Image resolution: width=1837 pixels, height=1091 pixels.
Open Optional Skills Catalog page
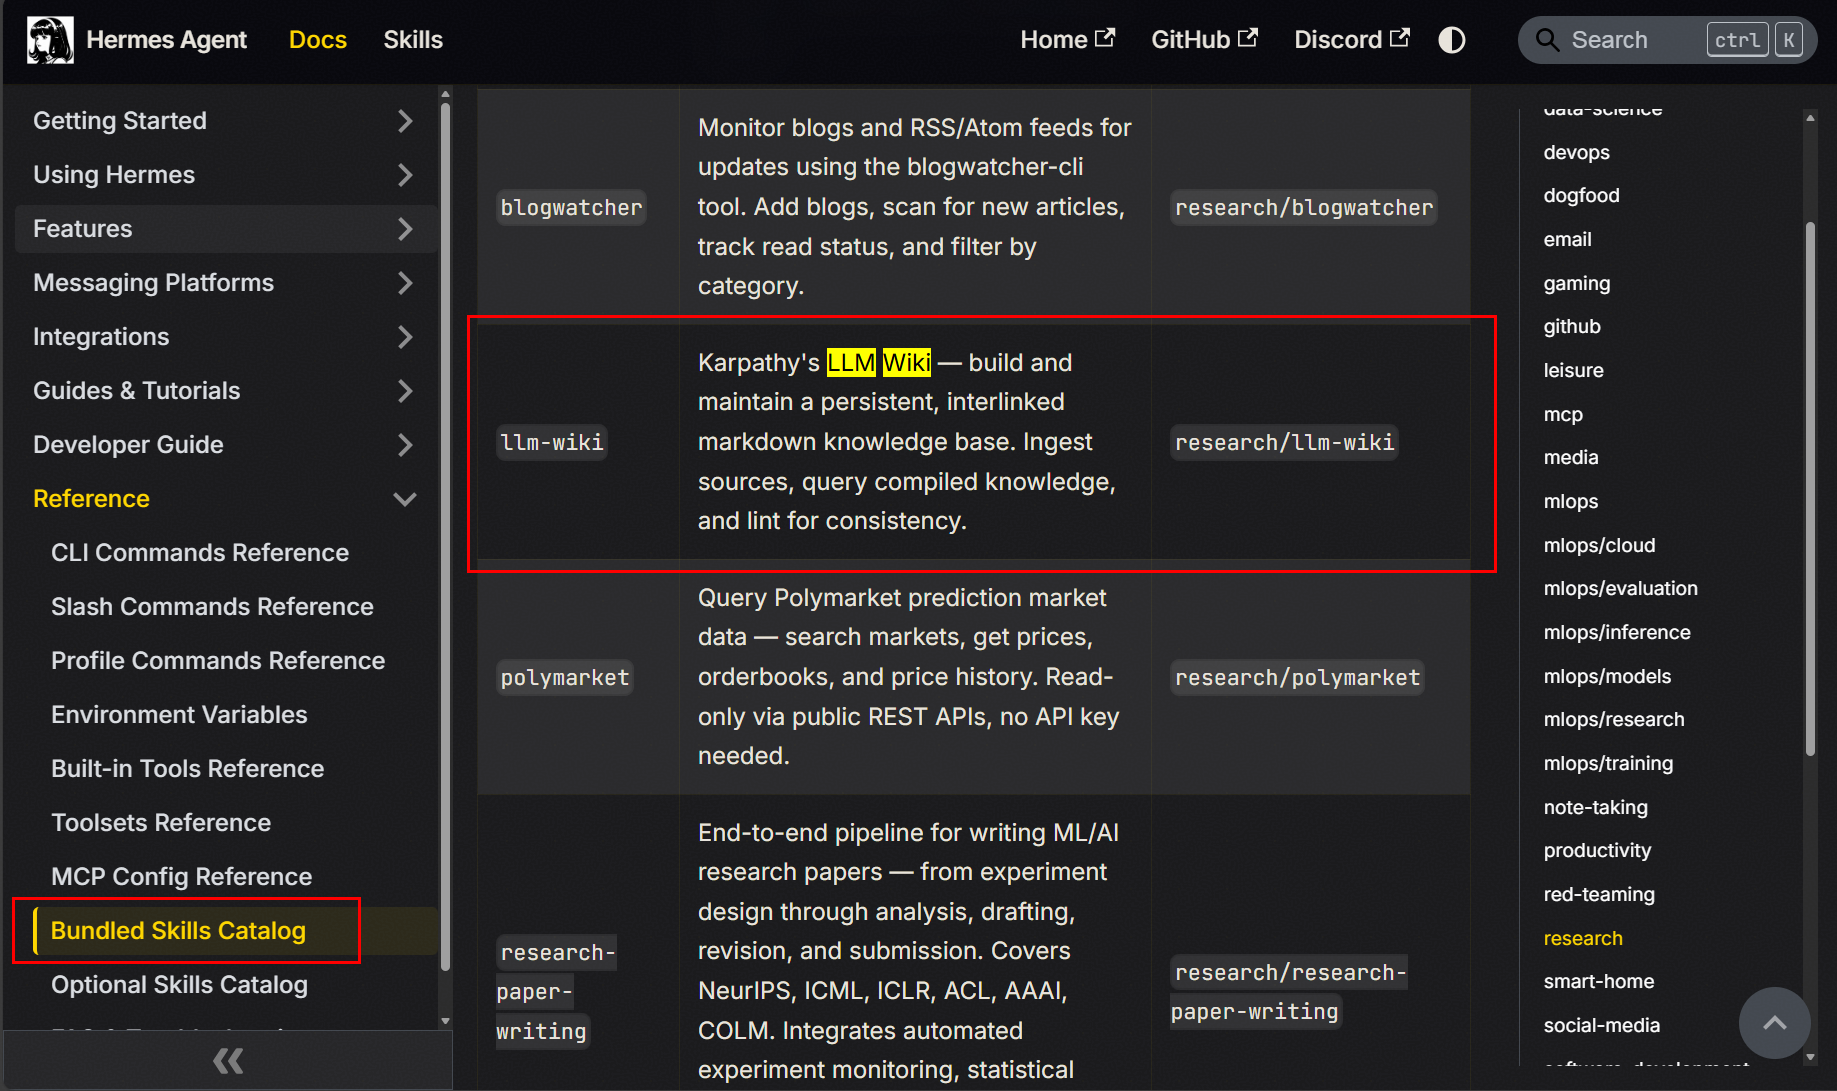[x=179, y=985]
